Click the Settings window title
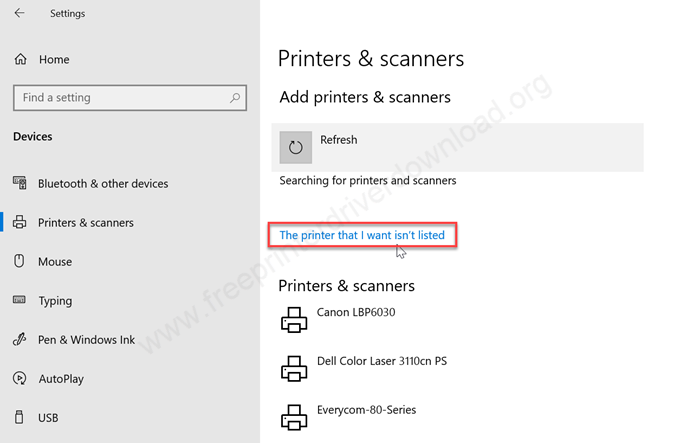Image resolution: width=680 pixels, height=443 pixels. [x=68, y=13]
